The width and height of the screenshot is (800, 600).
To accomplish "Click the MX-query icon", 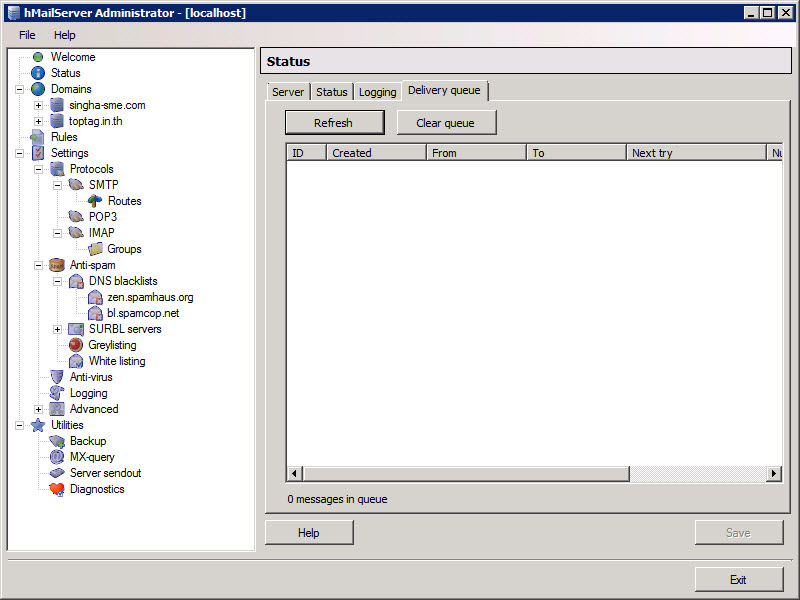I will pyautogui.click(x=57, y=457).
